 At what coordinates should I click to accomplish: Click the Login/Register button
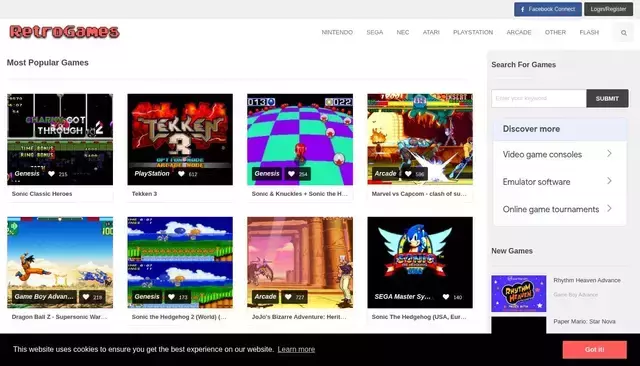(608, 9)
